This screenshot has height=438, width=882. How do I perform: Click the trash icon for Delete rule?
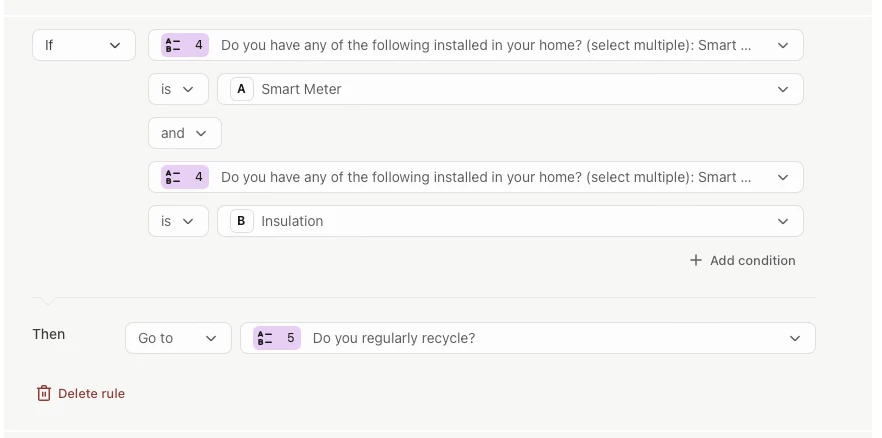click(x=44, y=393)
